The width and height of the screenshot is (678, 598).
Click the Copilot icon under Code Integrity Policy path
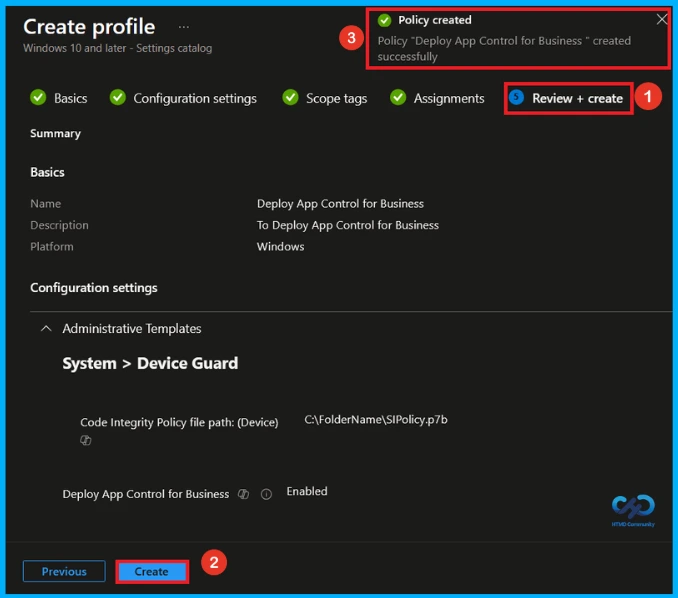[x=86, y=440]
